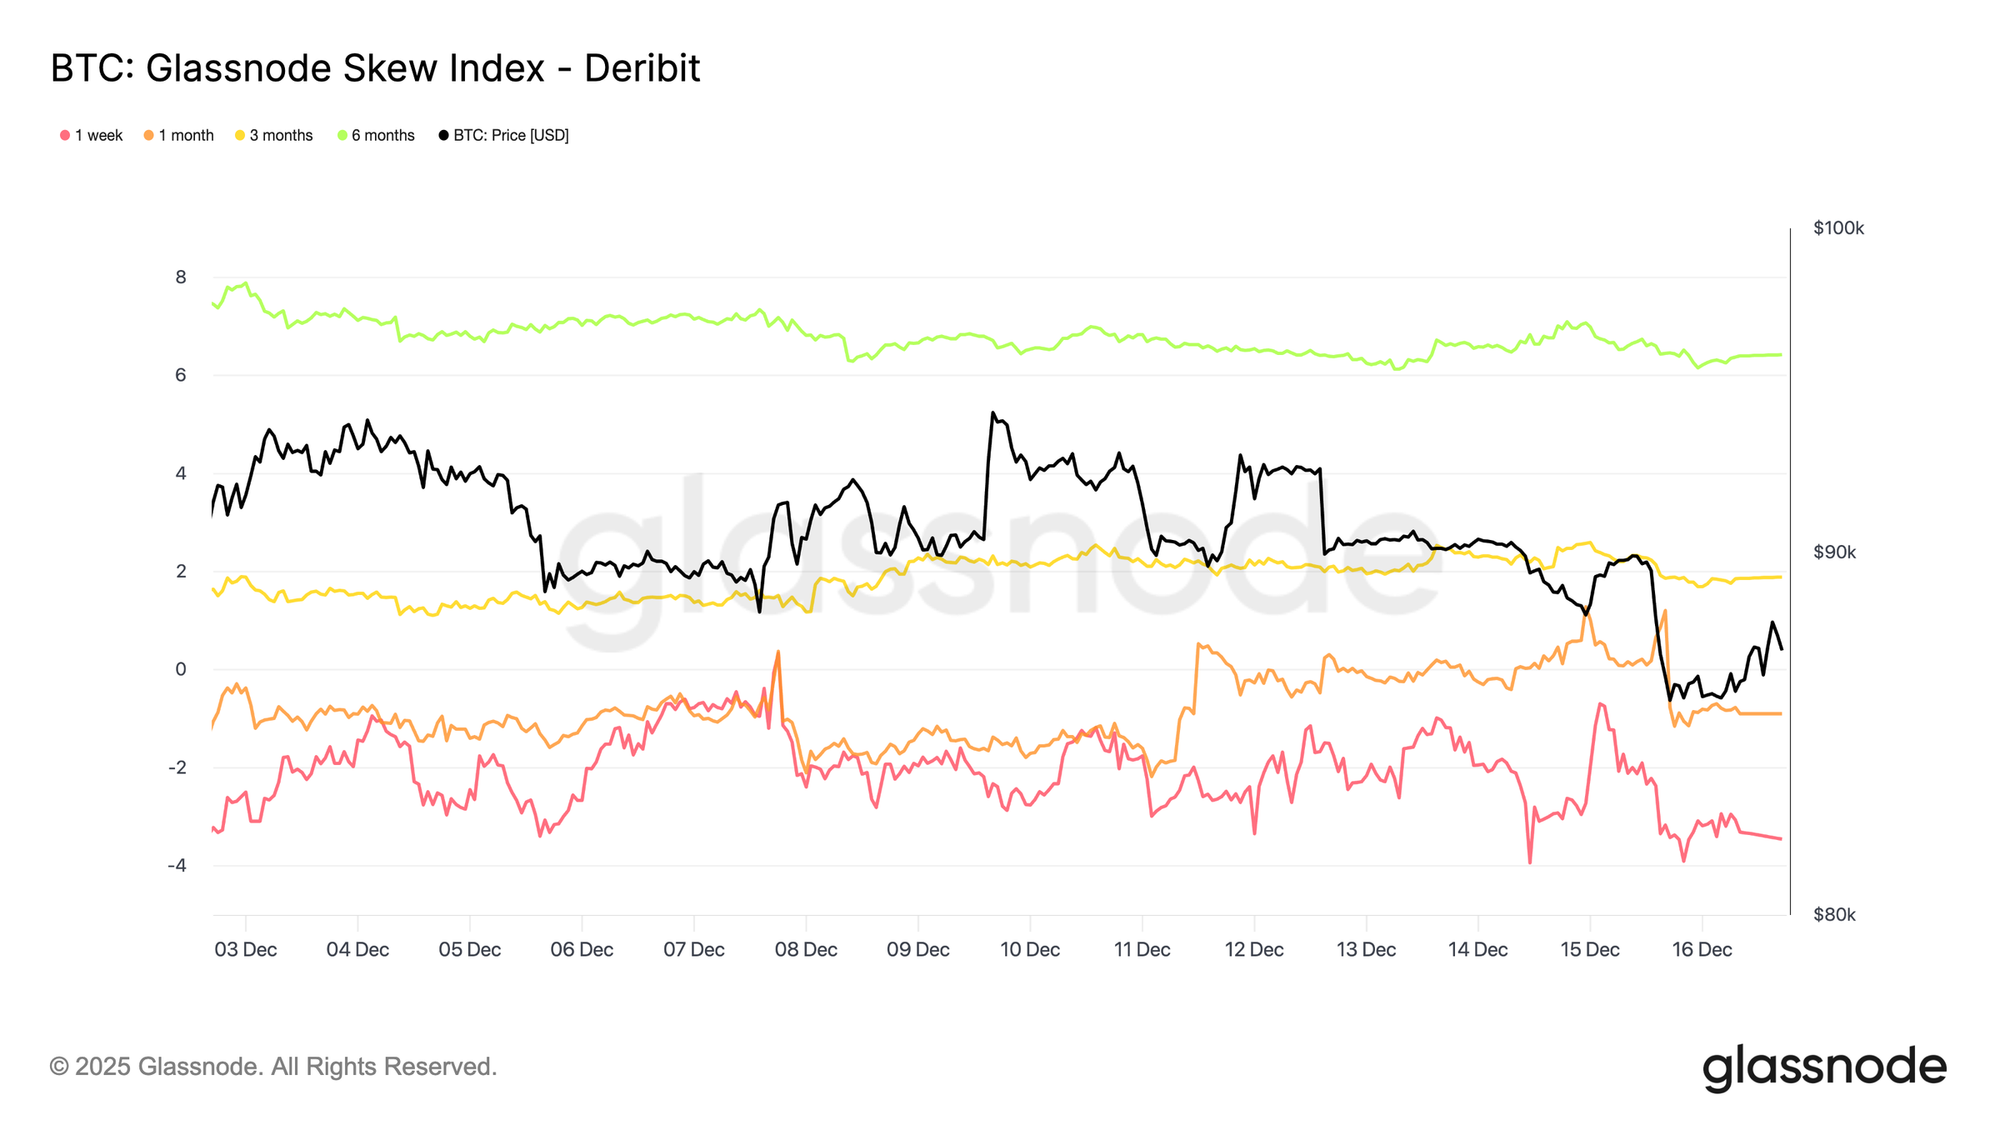Click the green 6 months legend dot
This screenshot has height=1125, width=2000.
coord(342,136)
